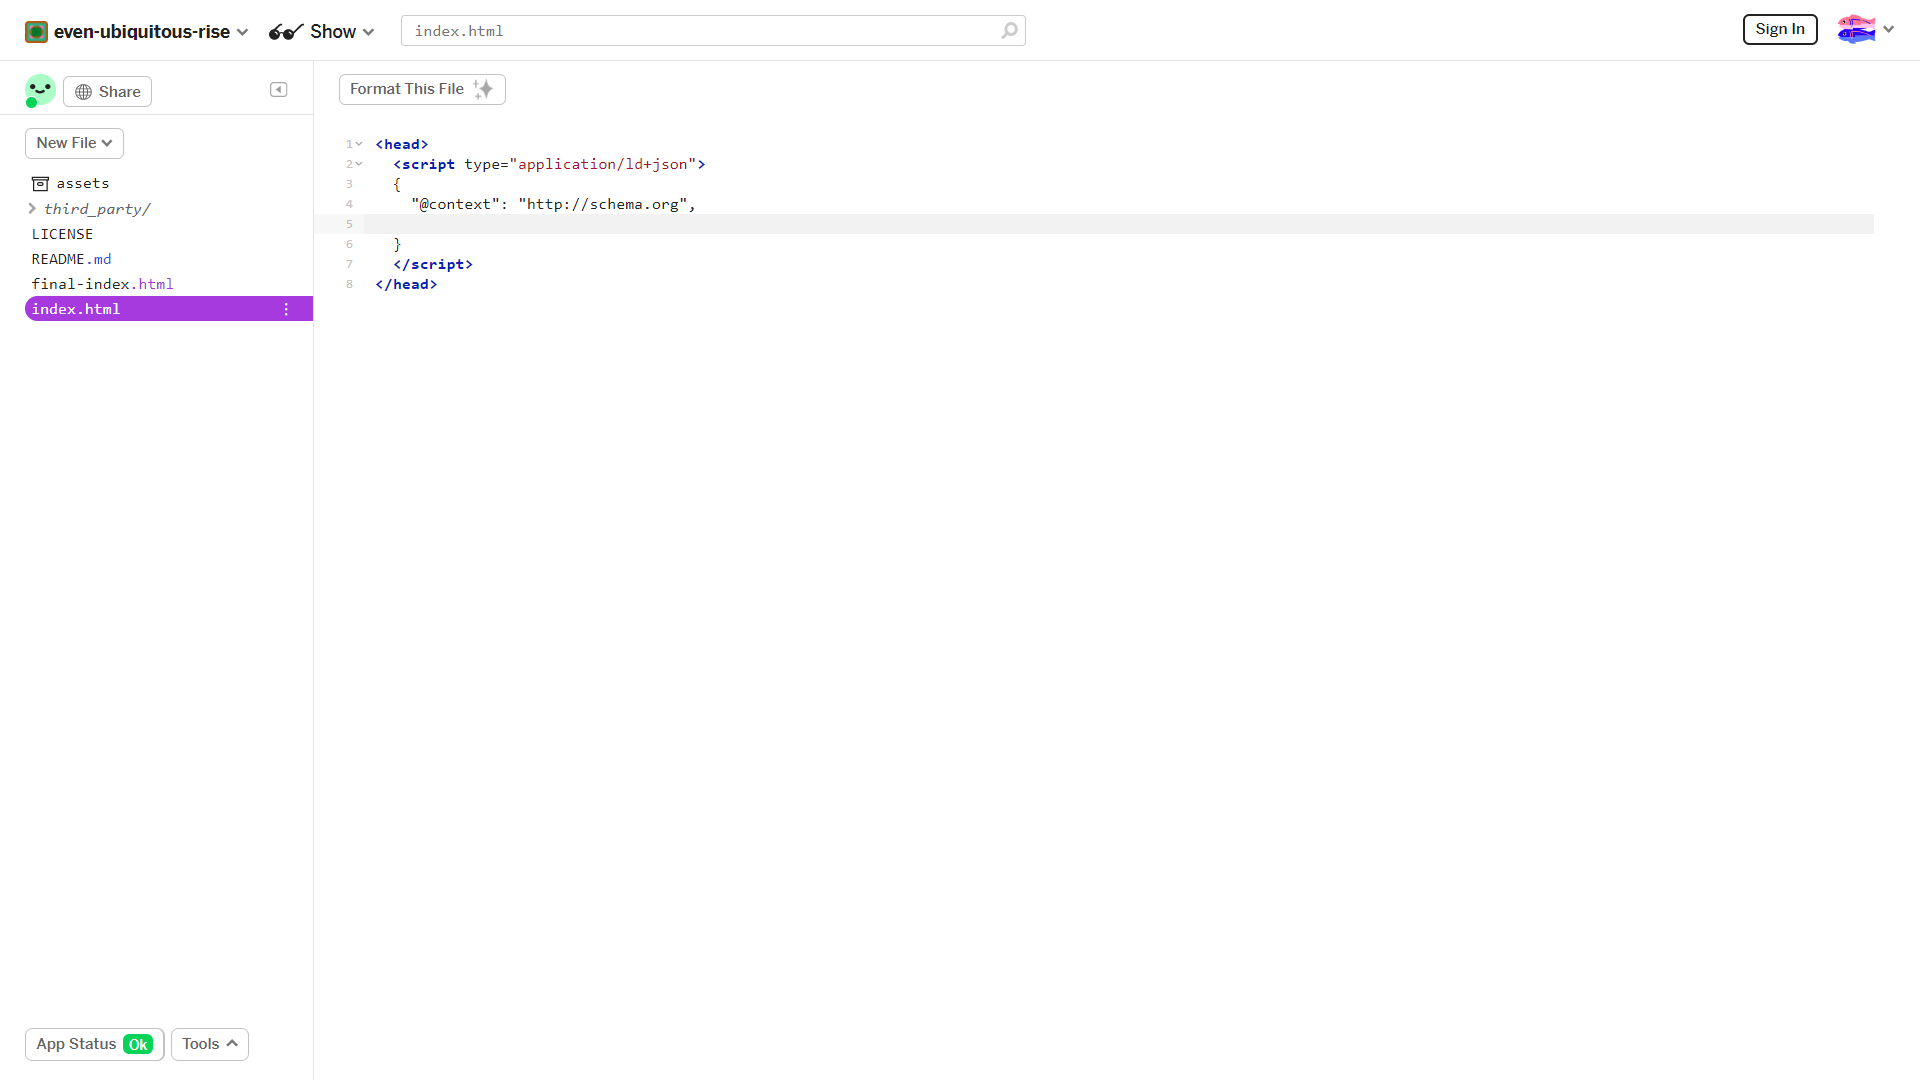Open final-index.html in the file list
Screen dimensions: 1920x1080
(102, 284)
